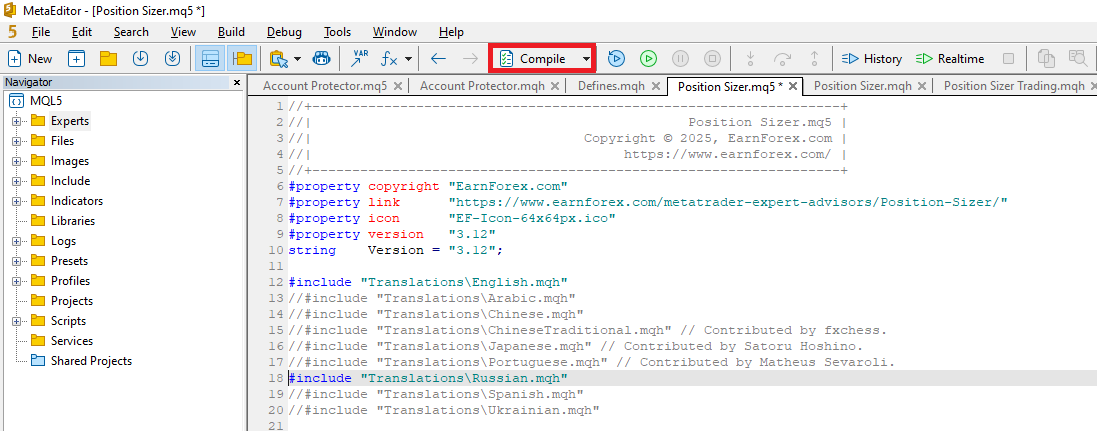This screenshot has height=431, width=1097.
Task: Start debugging on real data icon
Action: click(x=616, y=59)
